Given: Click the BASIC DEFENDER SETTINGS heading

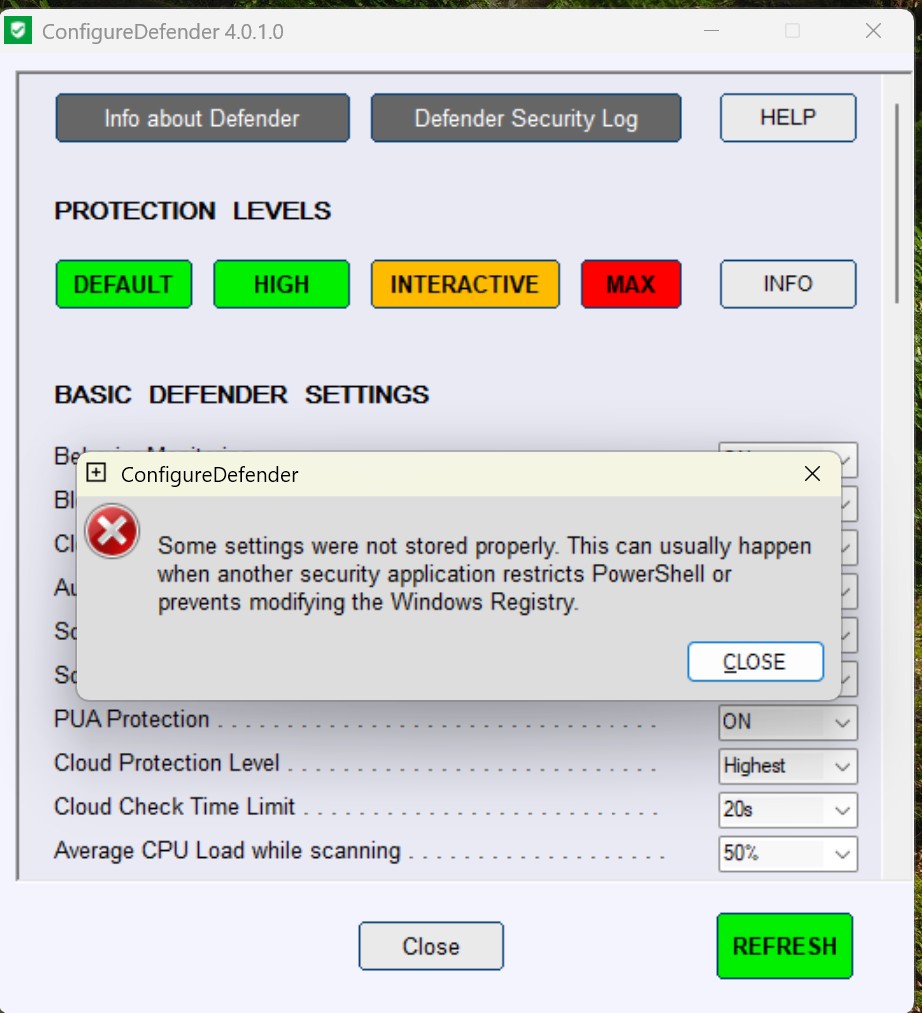Looking at the screenshot, I should coord(242,395).
